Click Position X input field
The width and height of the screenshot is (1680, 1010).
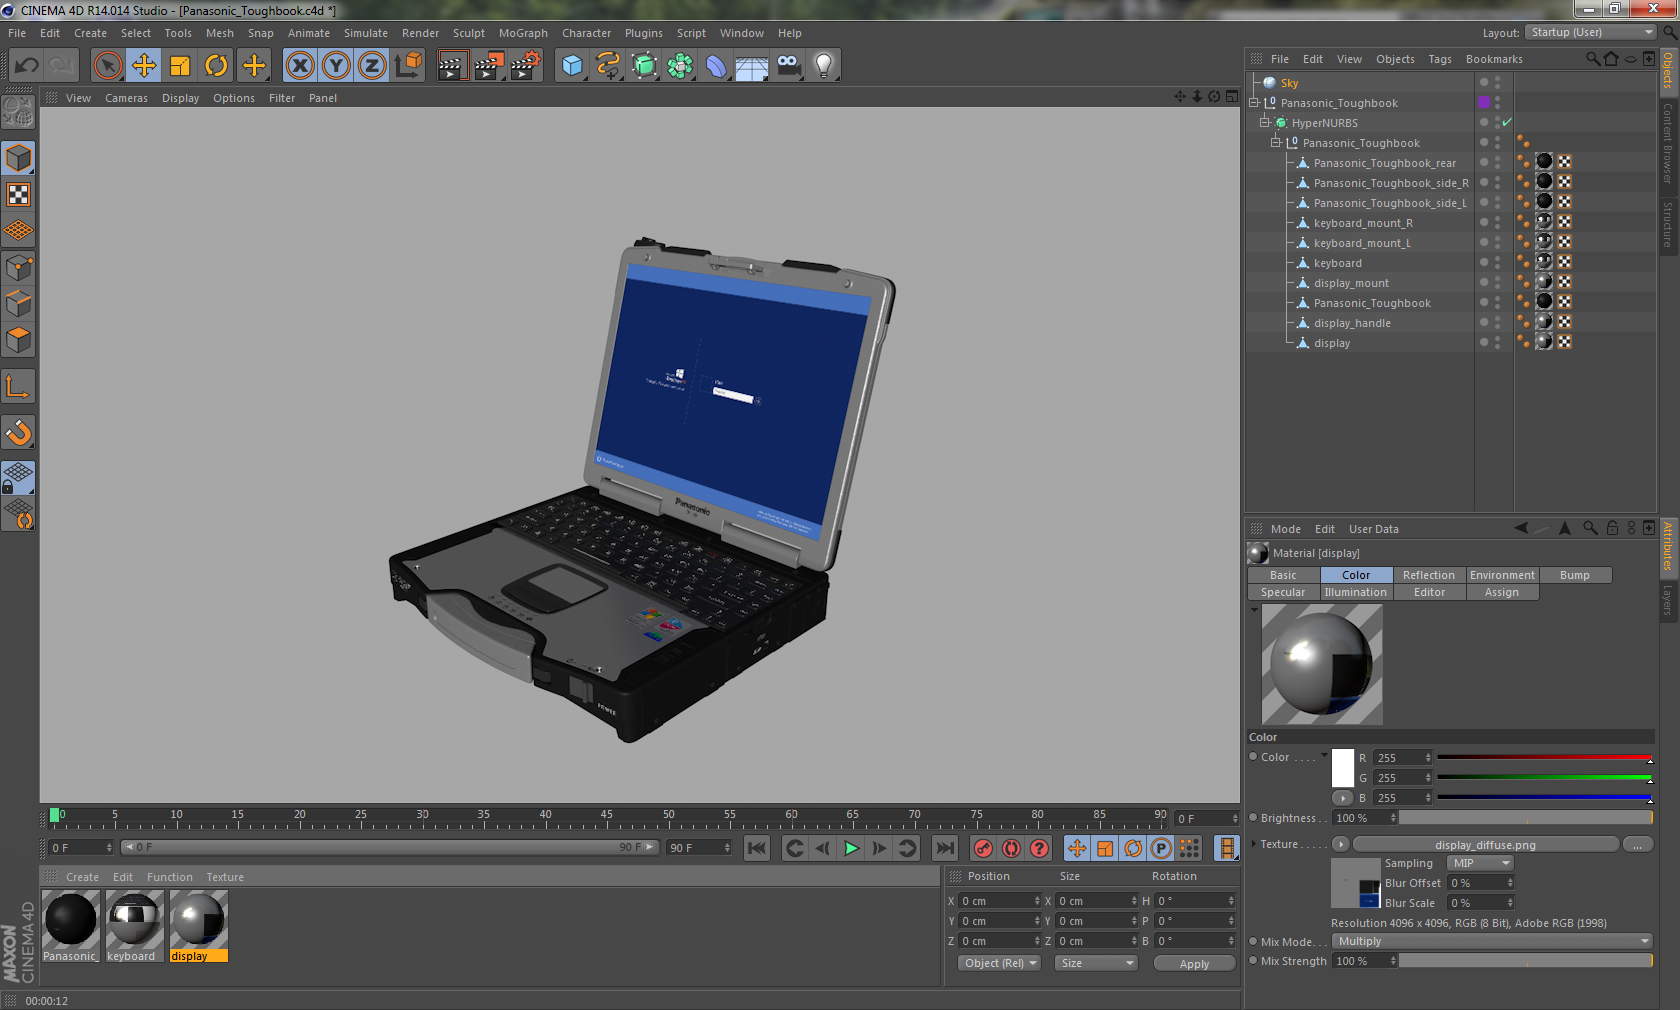[x=1000, y=901]
